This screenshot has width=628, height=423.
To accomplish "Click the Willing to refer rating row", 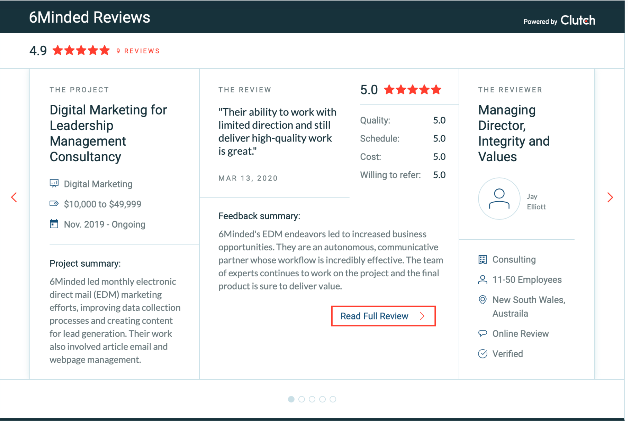I will pyautogui.click(x=403, y=175).
